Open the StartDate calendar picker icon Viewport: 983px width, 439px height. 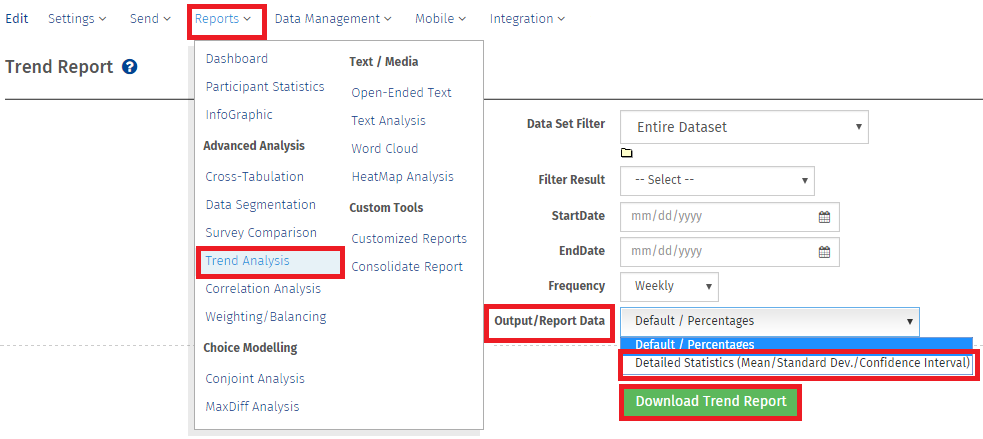tap(825, 217)
